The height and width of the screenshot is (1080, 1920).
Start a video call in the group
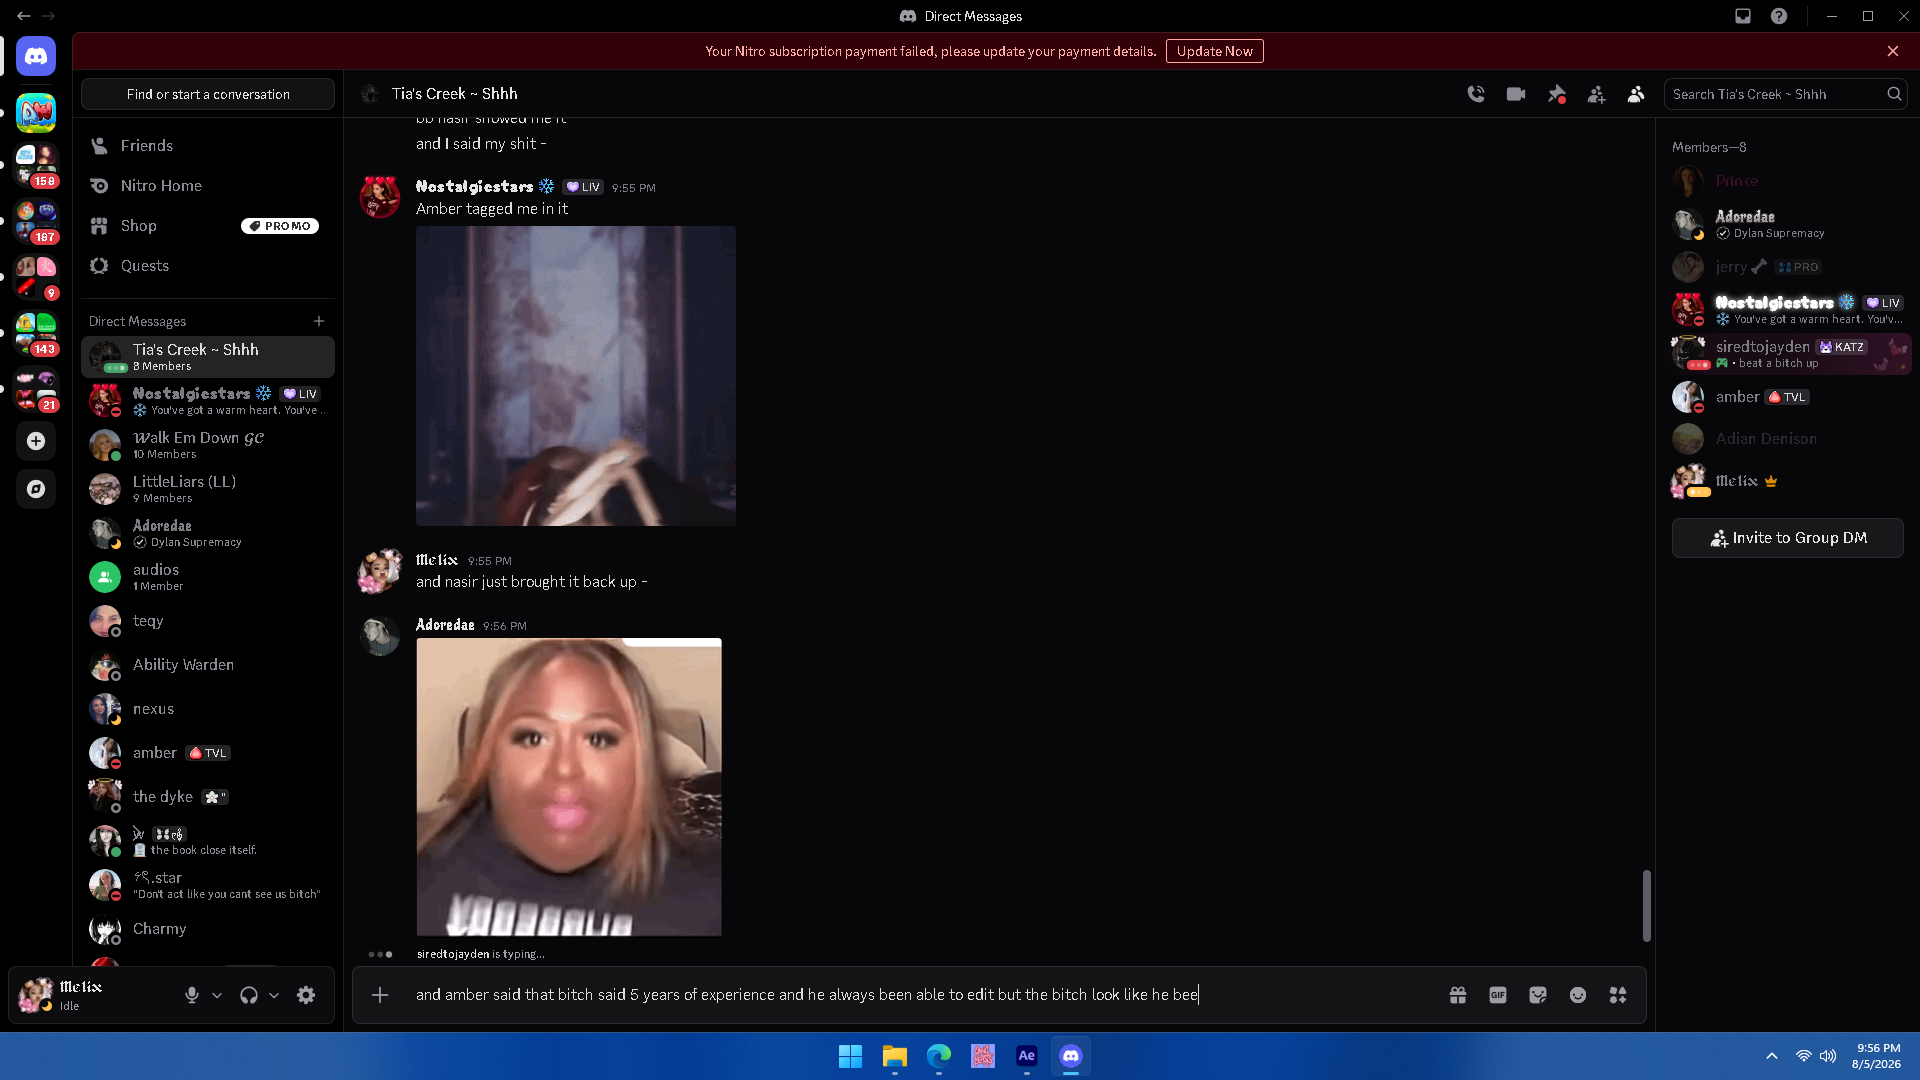(1516, 94)
